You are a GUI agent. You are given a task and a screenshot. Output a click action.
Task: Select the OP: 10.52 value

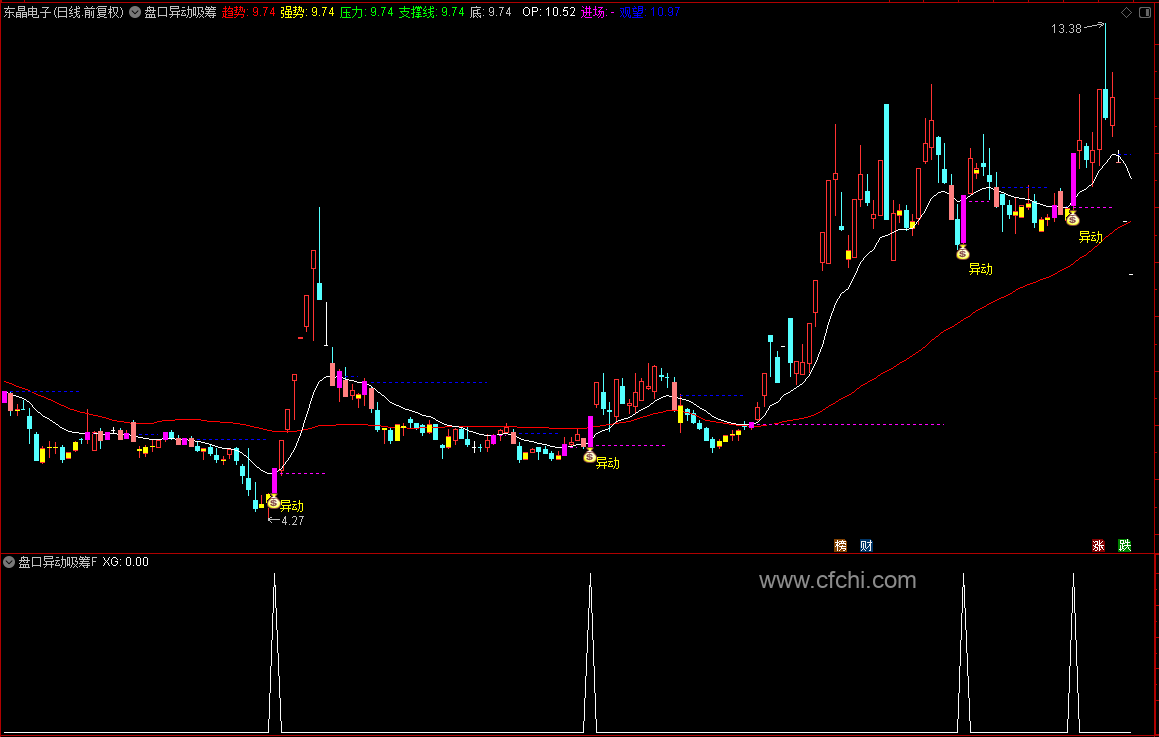coord(548,12)
